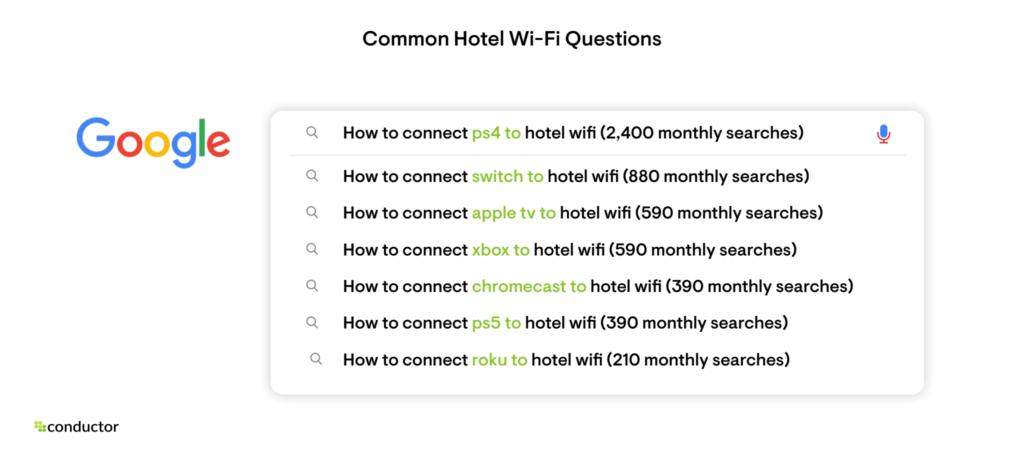Click magnifier icon next to xbox suggestion

[x=312, y=249]
